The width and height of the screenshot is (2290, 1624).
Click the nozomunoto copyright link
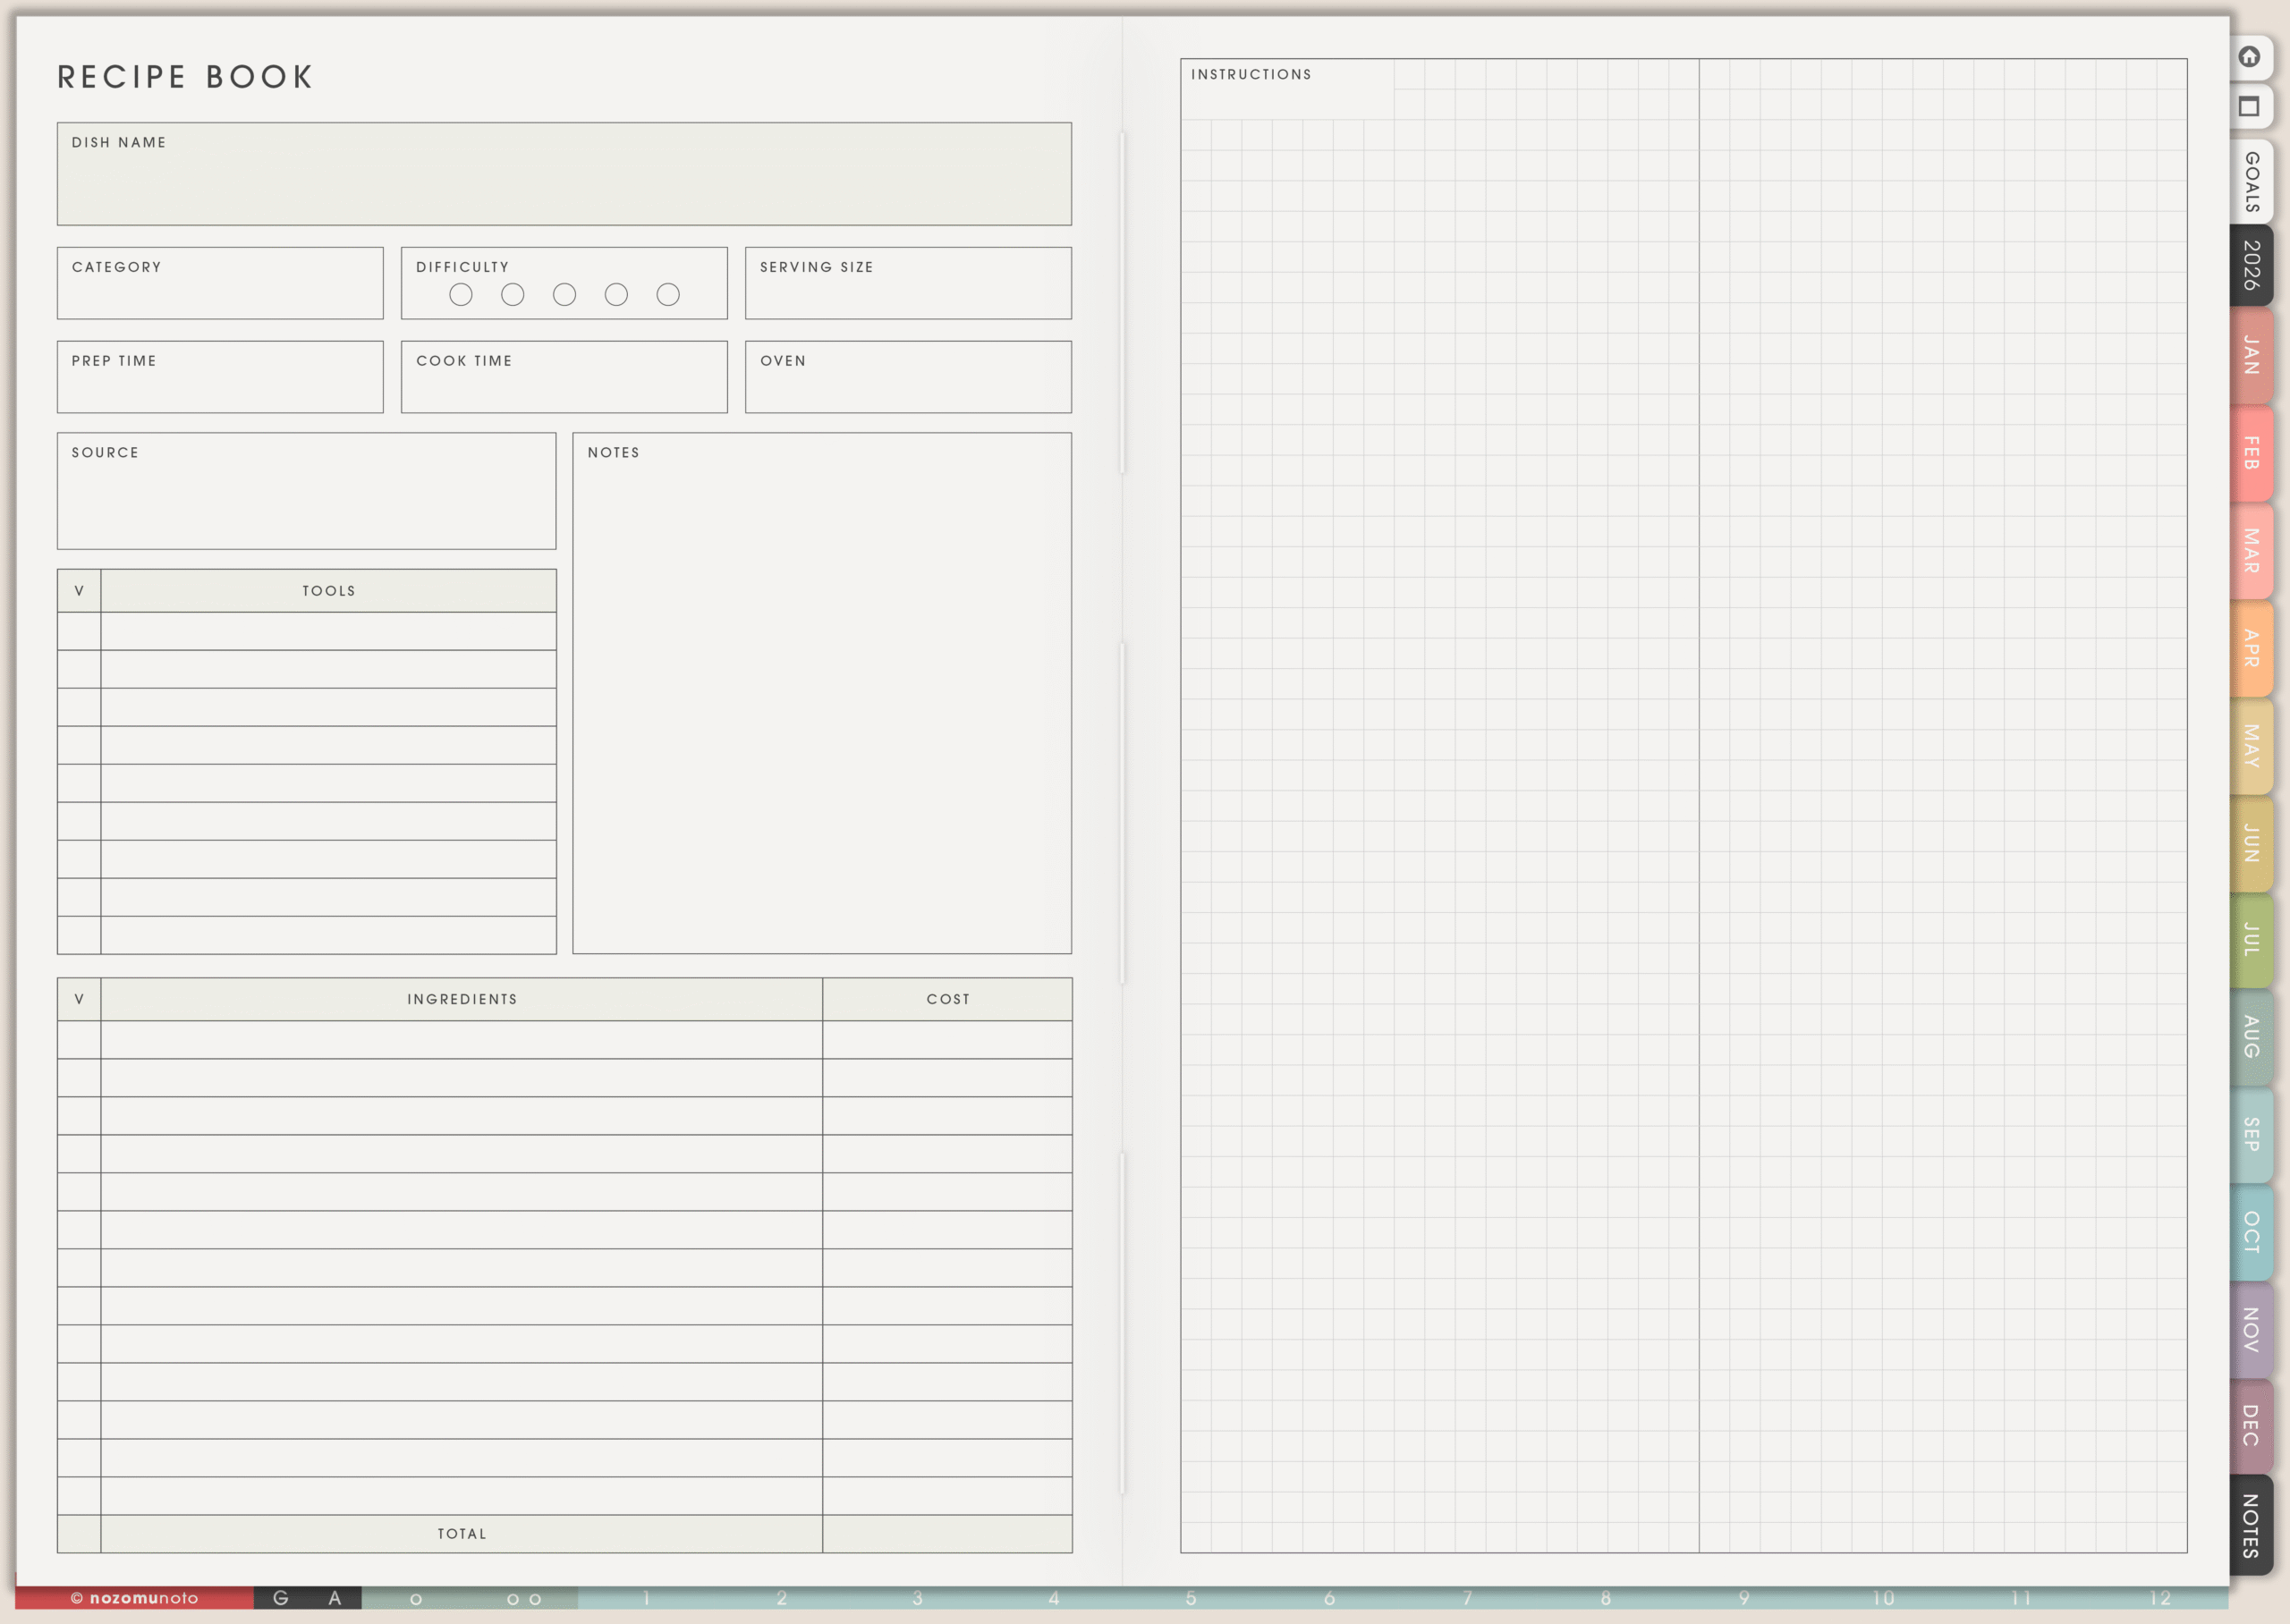click(x=135, y=1598)
